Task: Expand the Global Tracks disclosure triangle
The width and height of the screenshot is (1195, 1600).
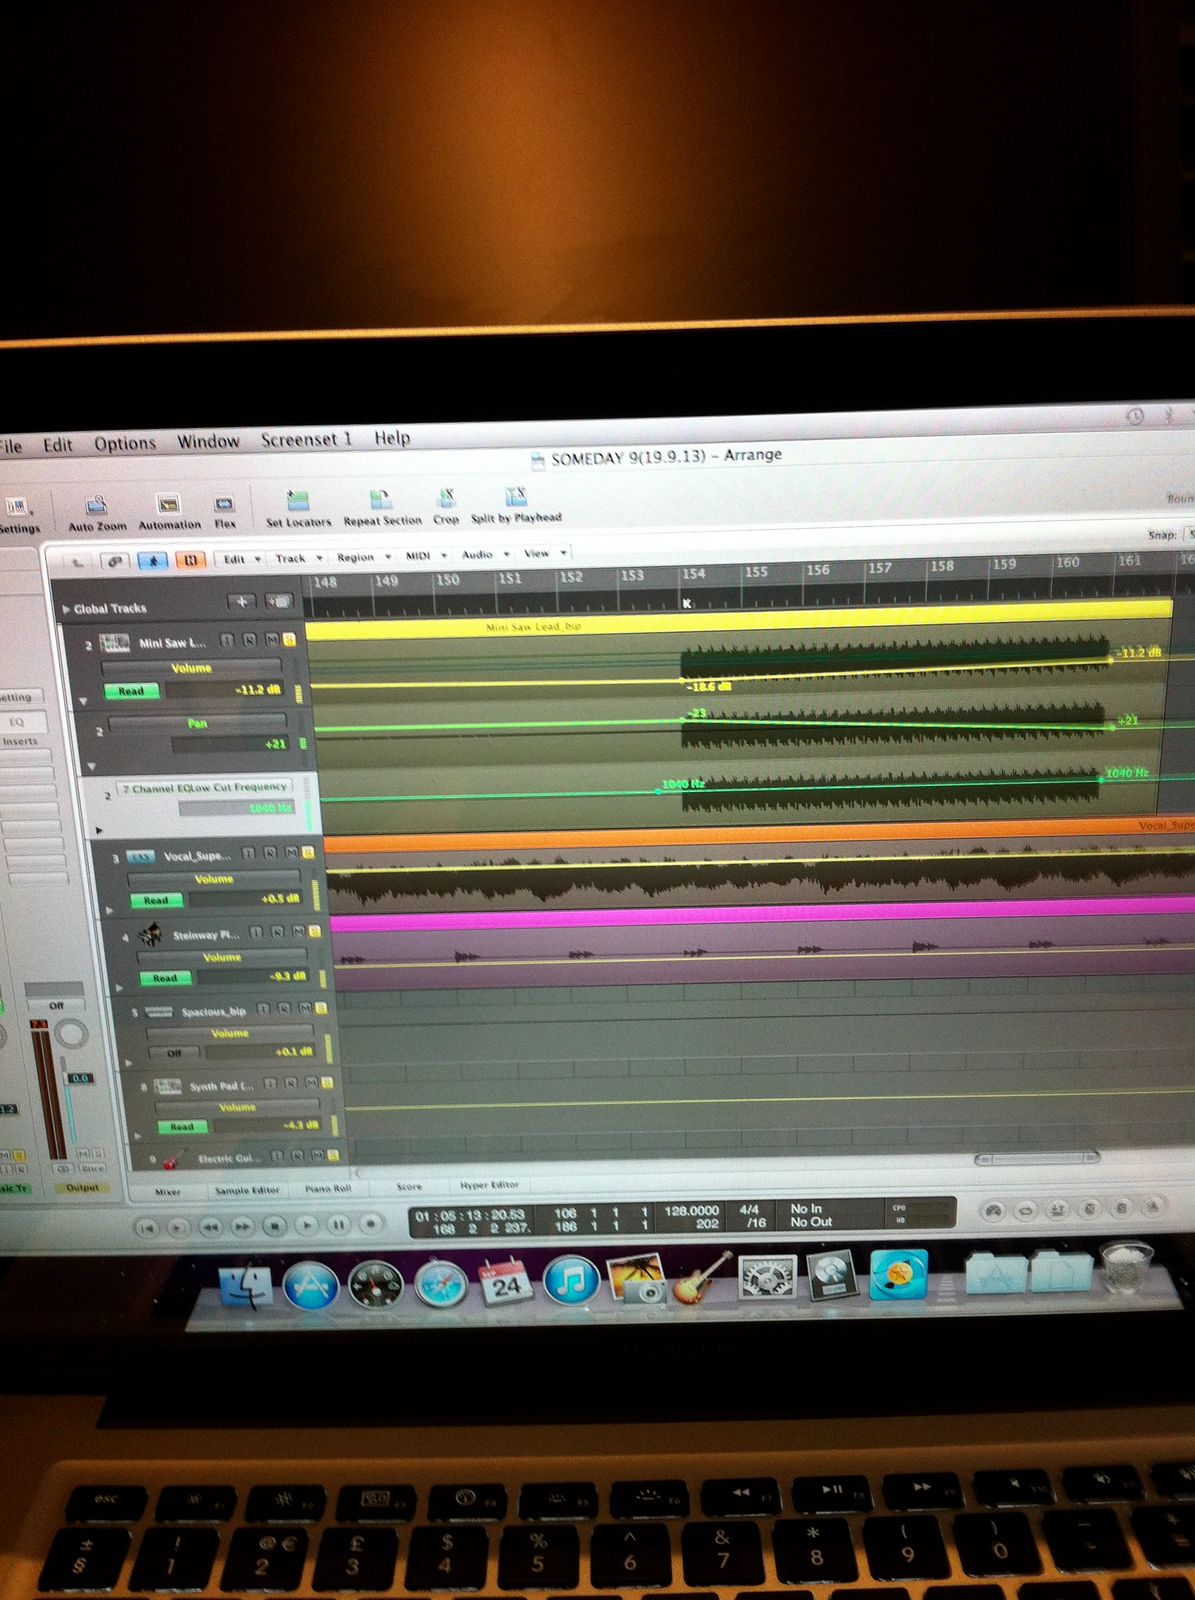Action: 66,609
